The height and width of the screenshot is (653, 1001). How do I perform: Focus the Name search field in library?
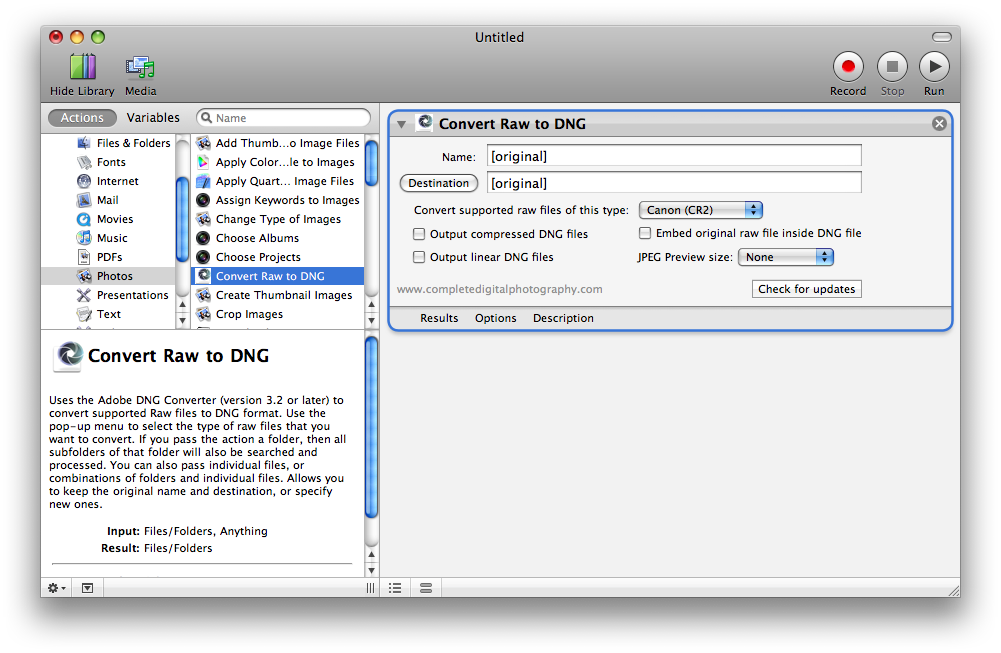(283, 118)
